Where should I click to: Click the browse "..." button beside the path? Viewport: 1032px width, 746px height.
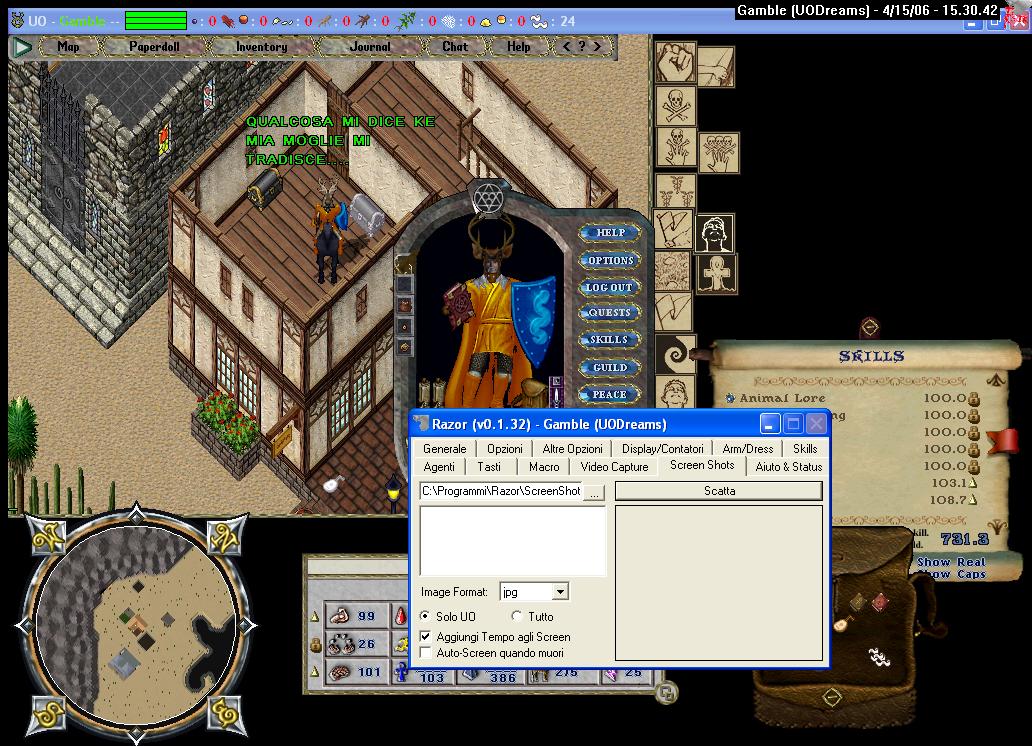594,493
